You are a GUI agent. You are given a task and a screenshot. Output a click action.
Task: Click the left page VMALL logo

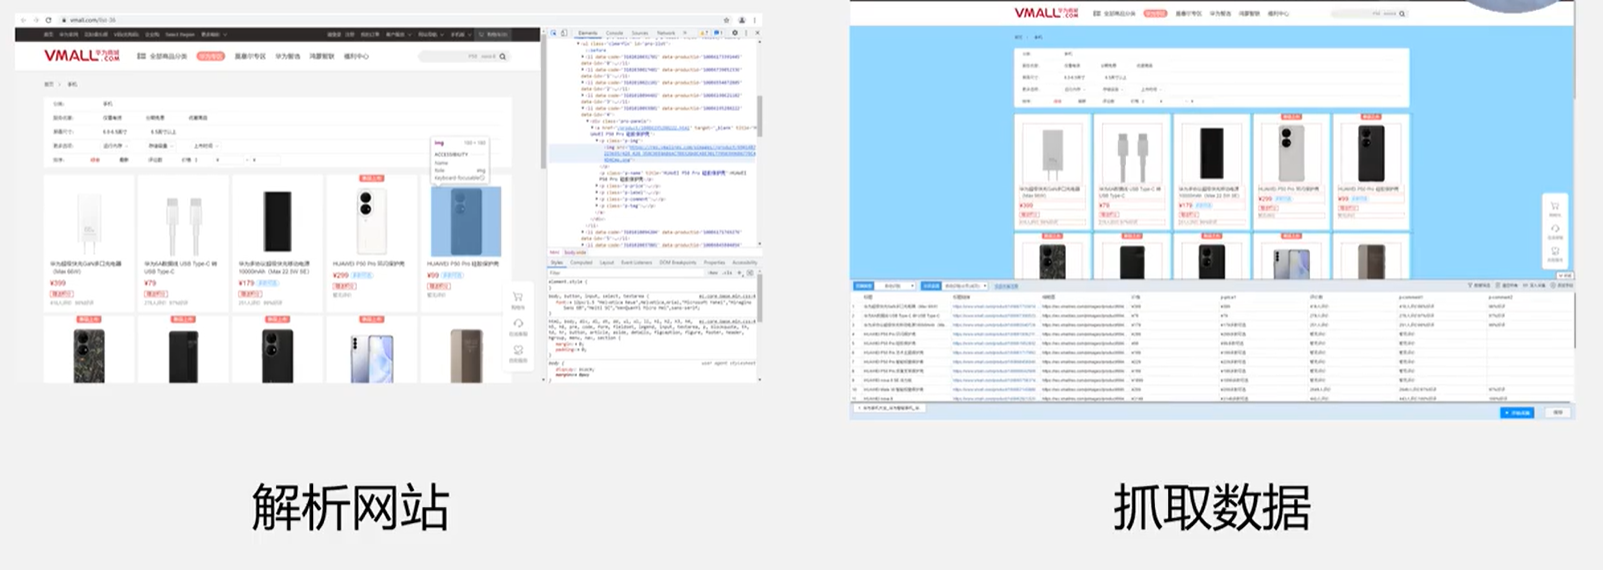(82, 55)
